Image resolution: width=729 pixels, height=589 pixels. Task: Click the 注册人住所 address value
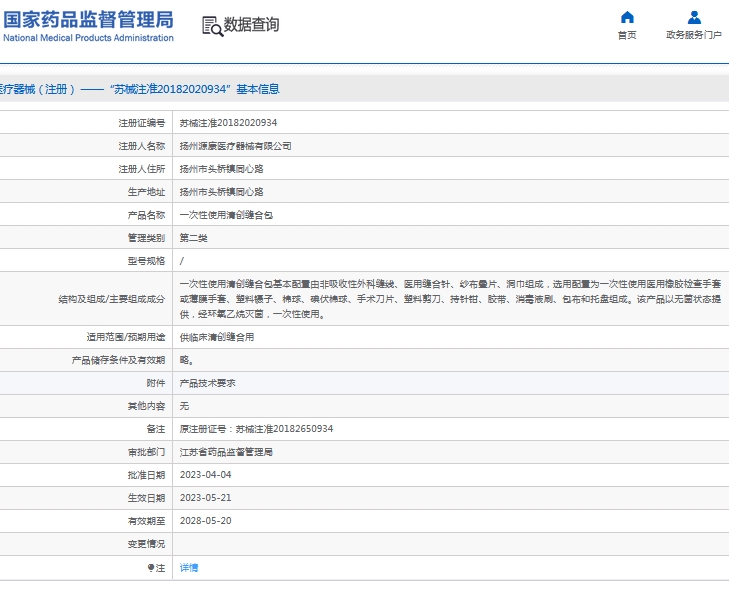click(221, 169)
